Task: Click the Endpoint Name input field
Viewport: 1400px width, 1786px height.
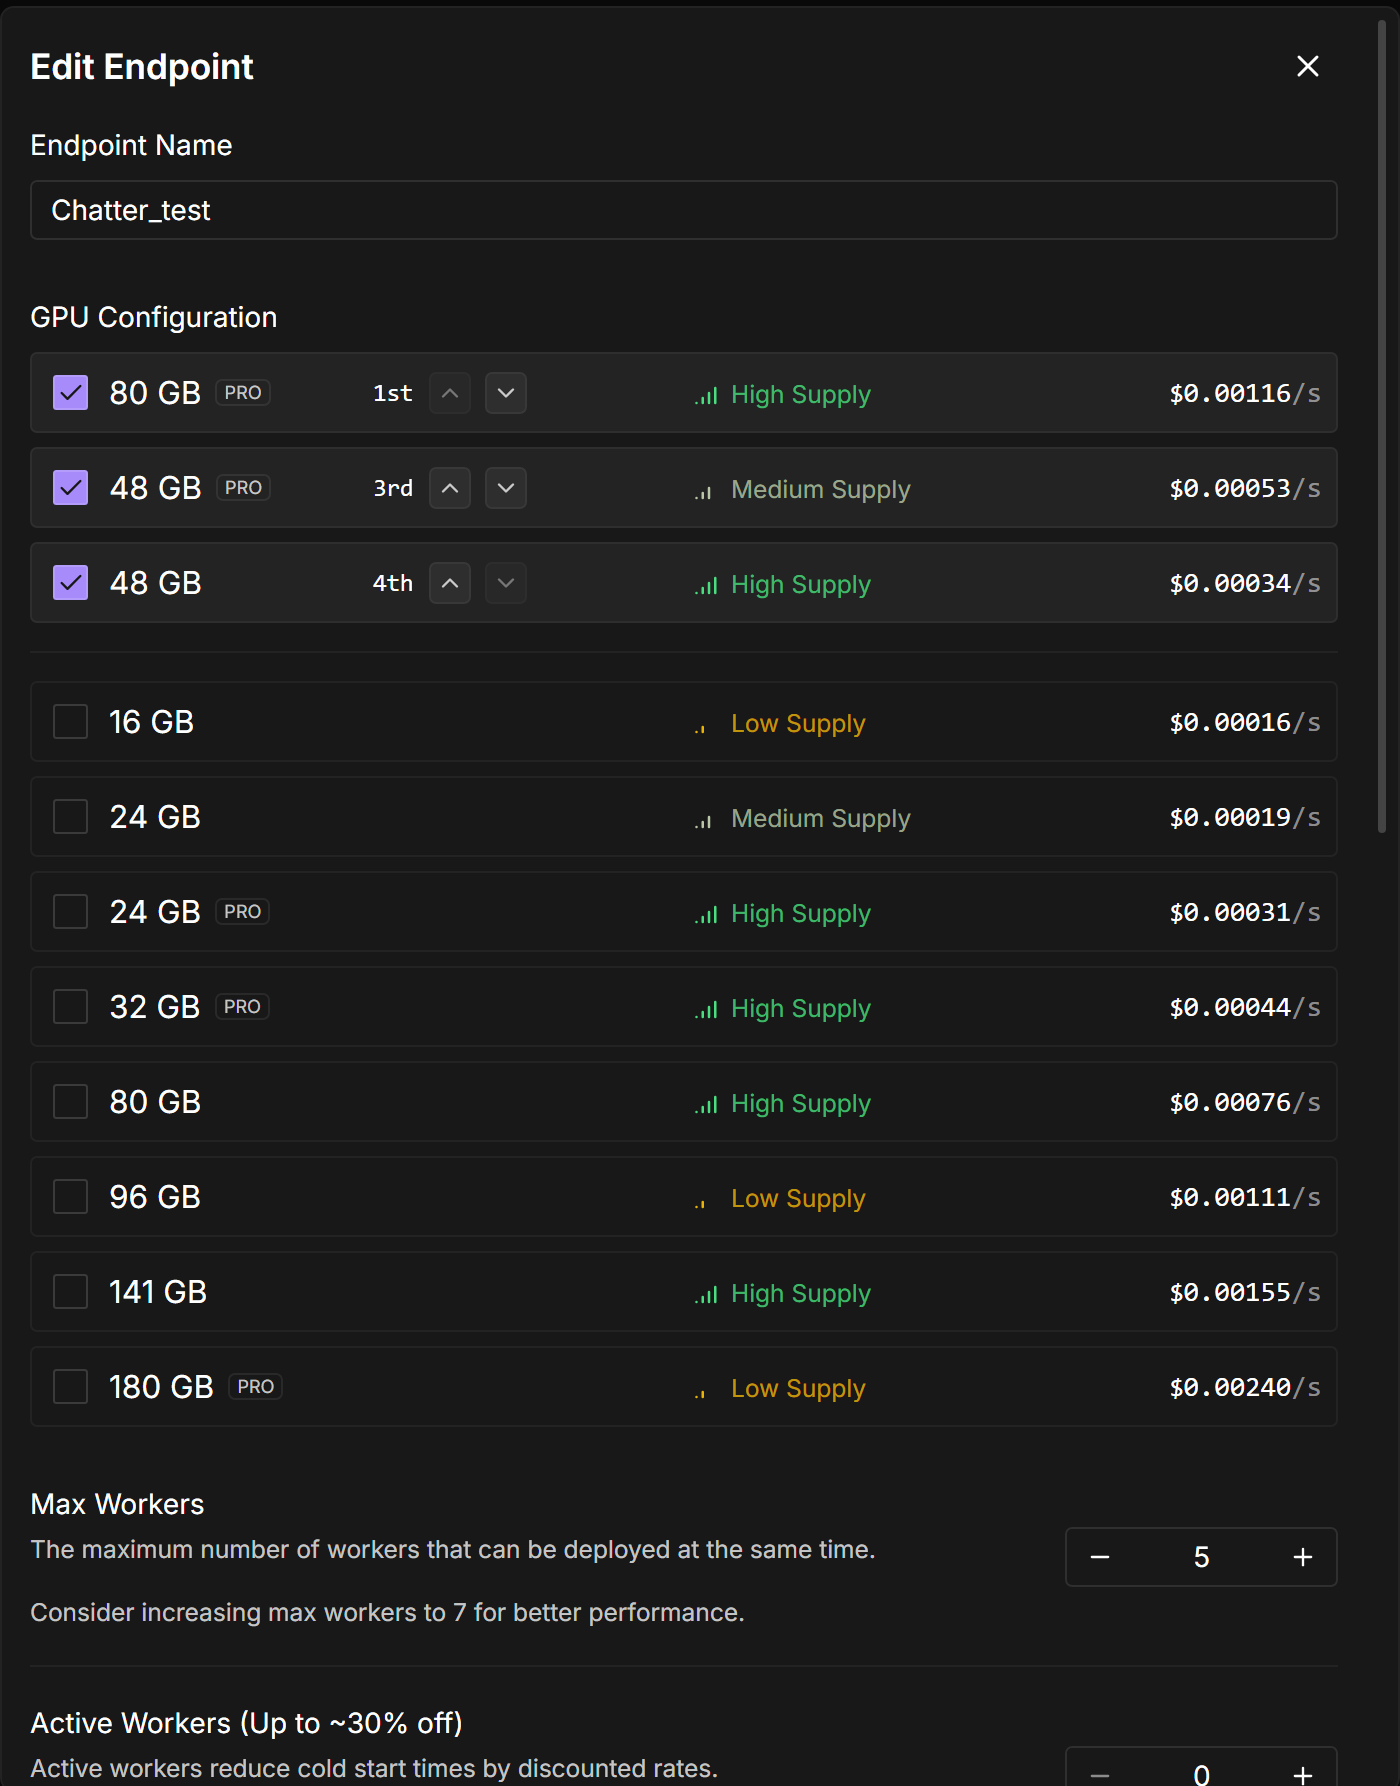Action: pos(683,210)
